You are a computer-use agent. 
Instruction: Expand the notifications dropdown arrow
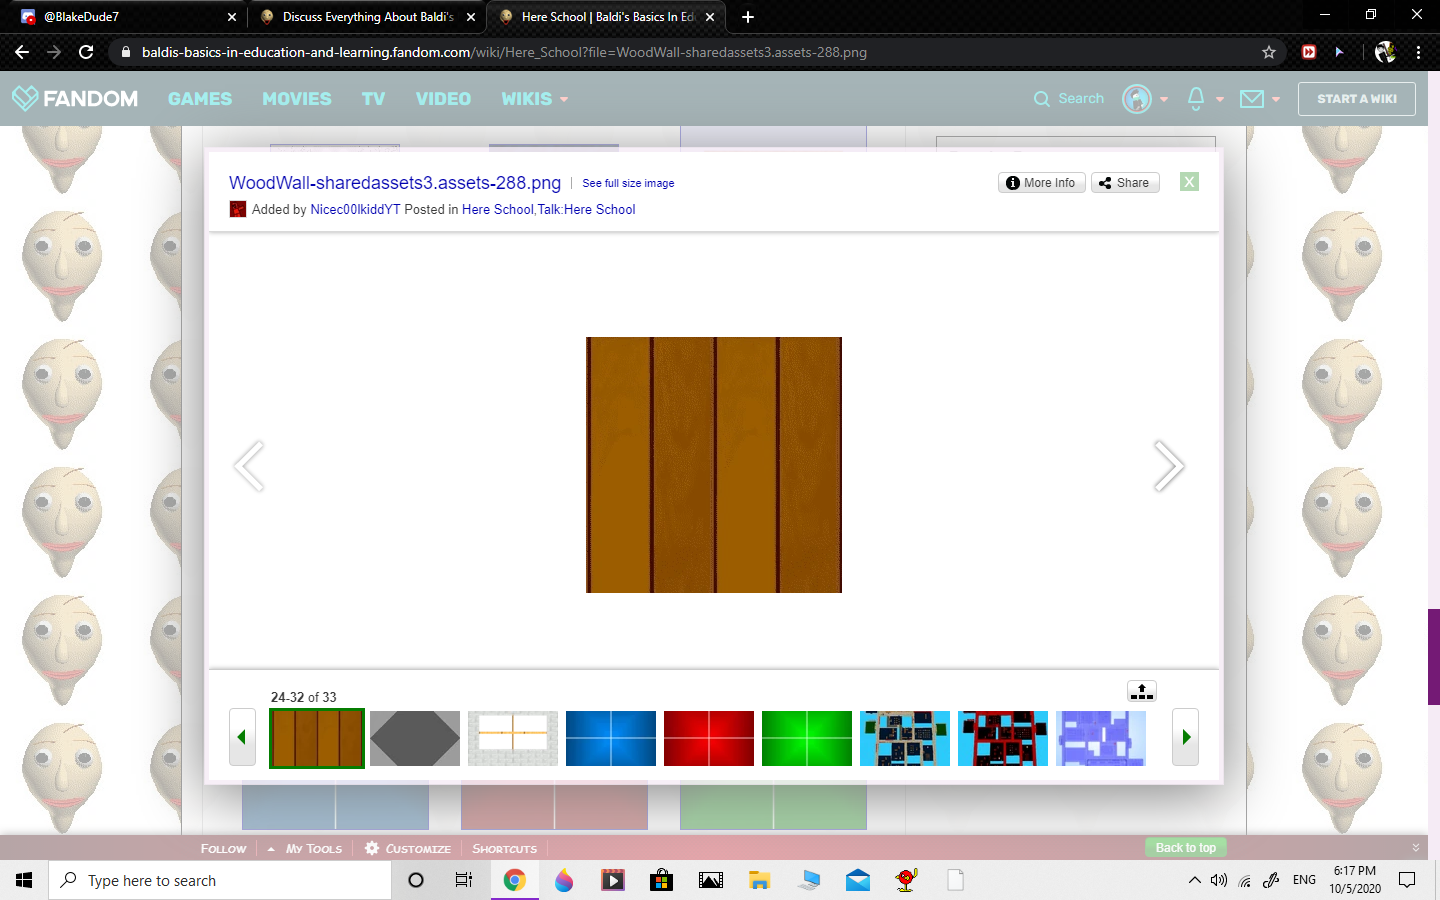pyautogui.click(x=1220, y=100)
